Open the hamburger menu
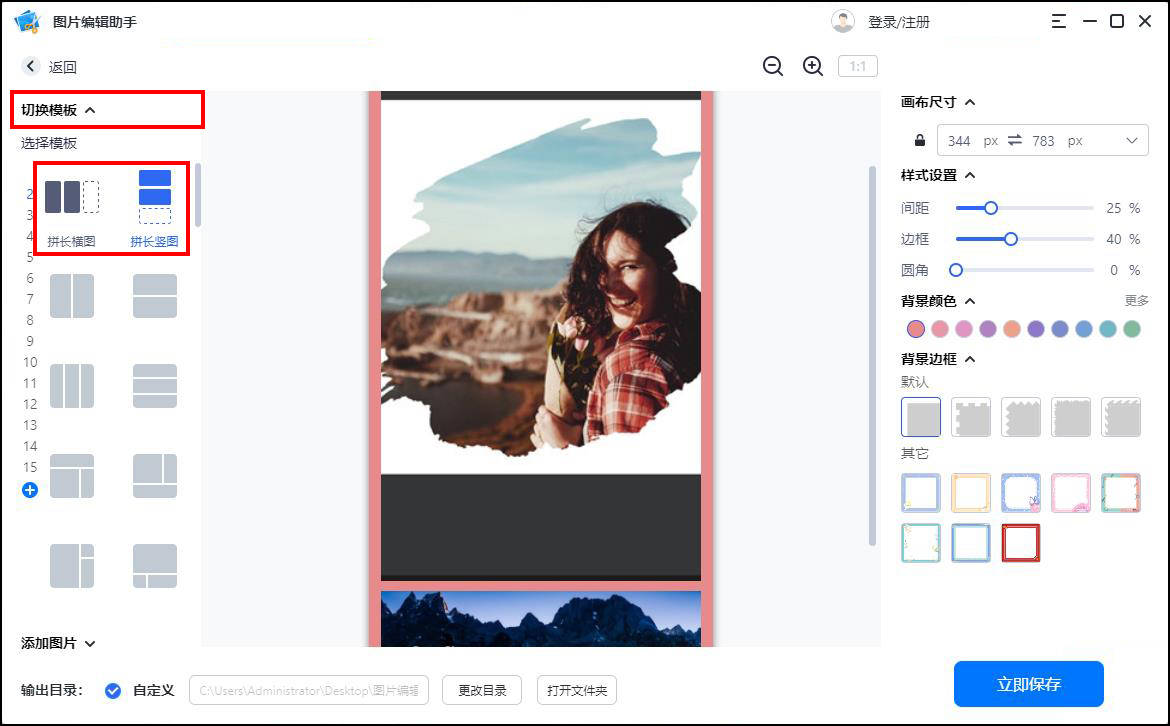Image resolution: width=1170 pixels, height=726 pixels. tap(1058, 20)
